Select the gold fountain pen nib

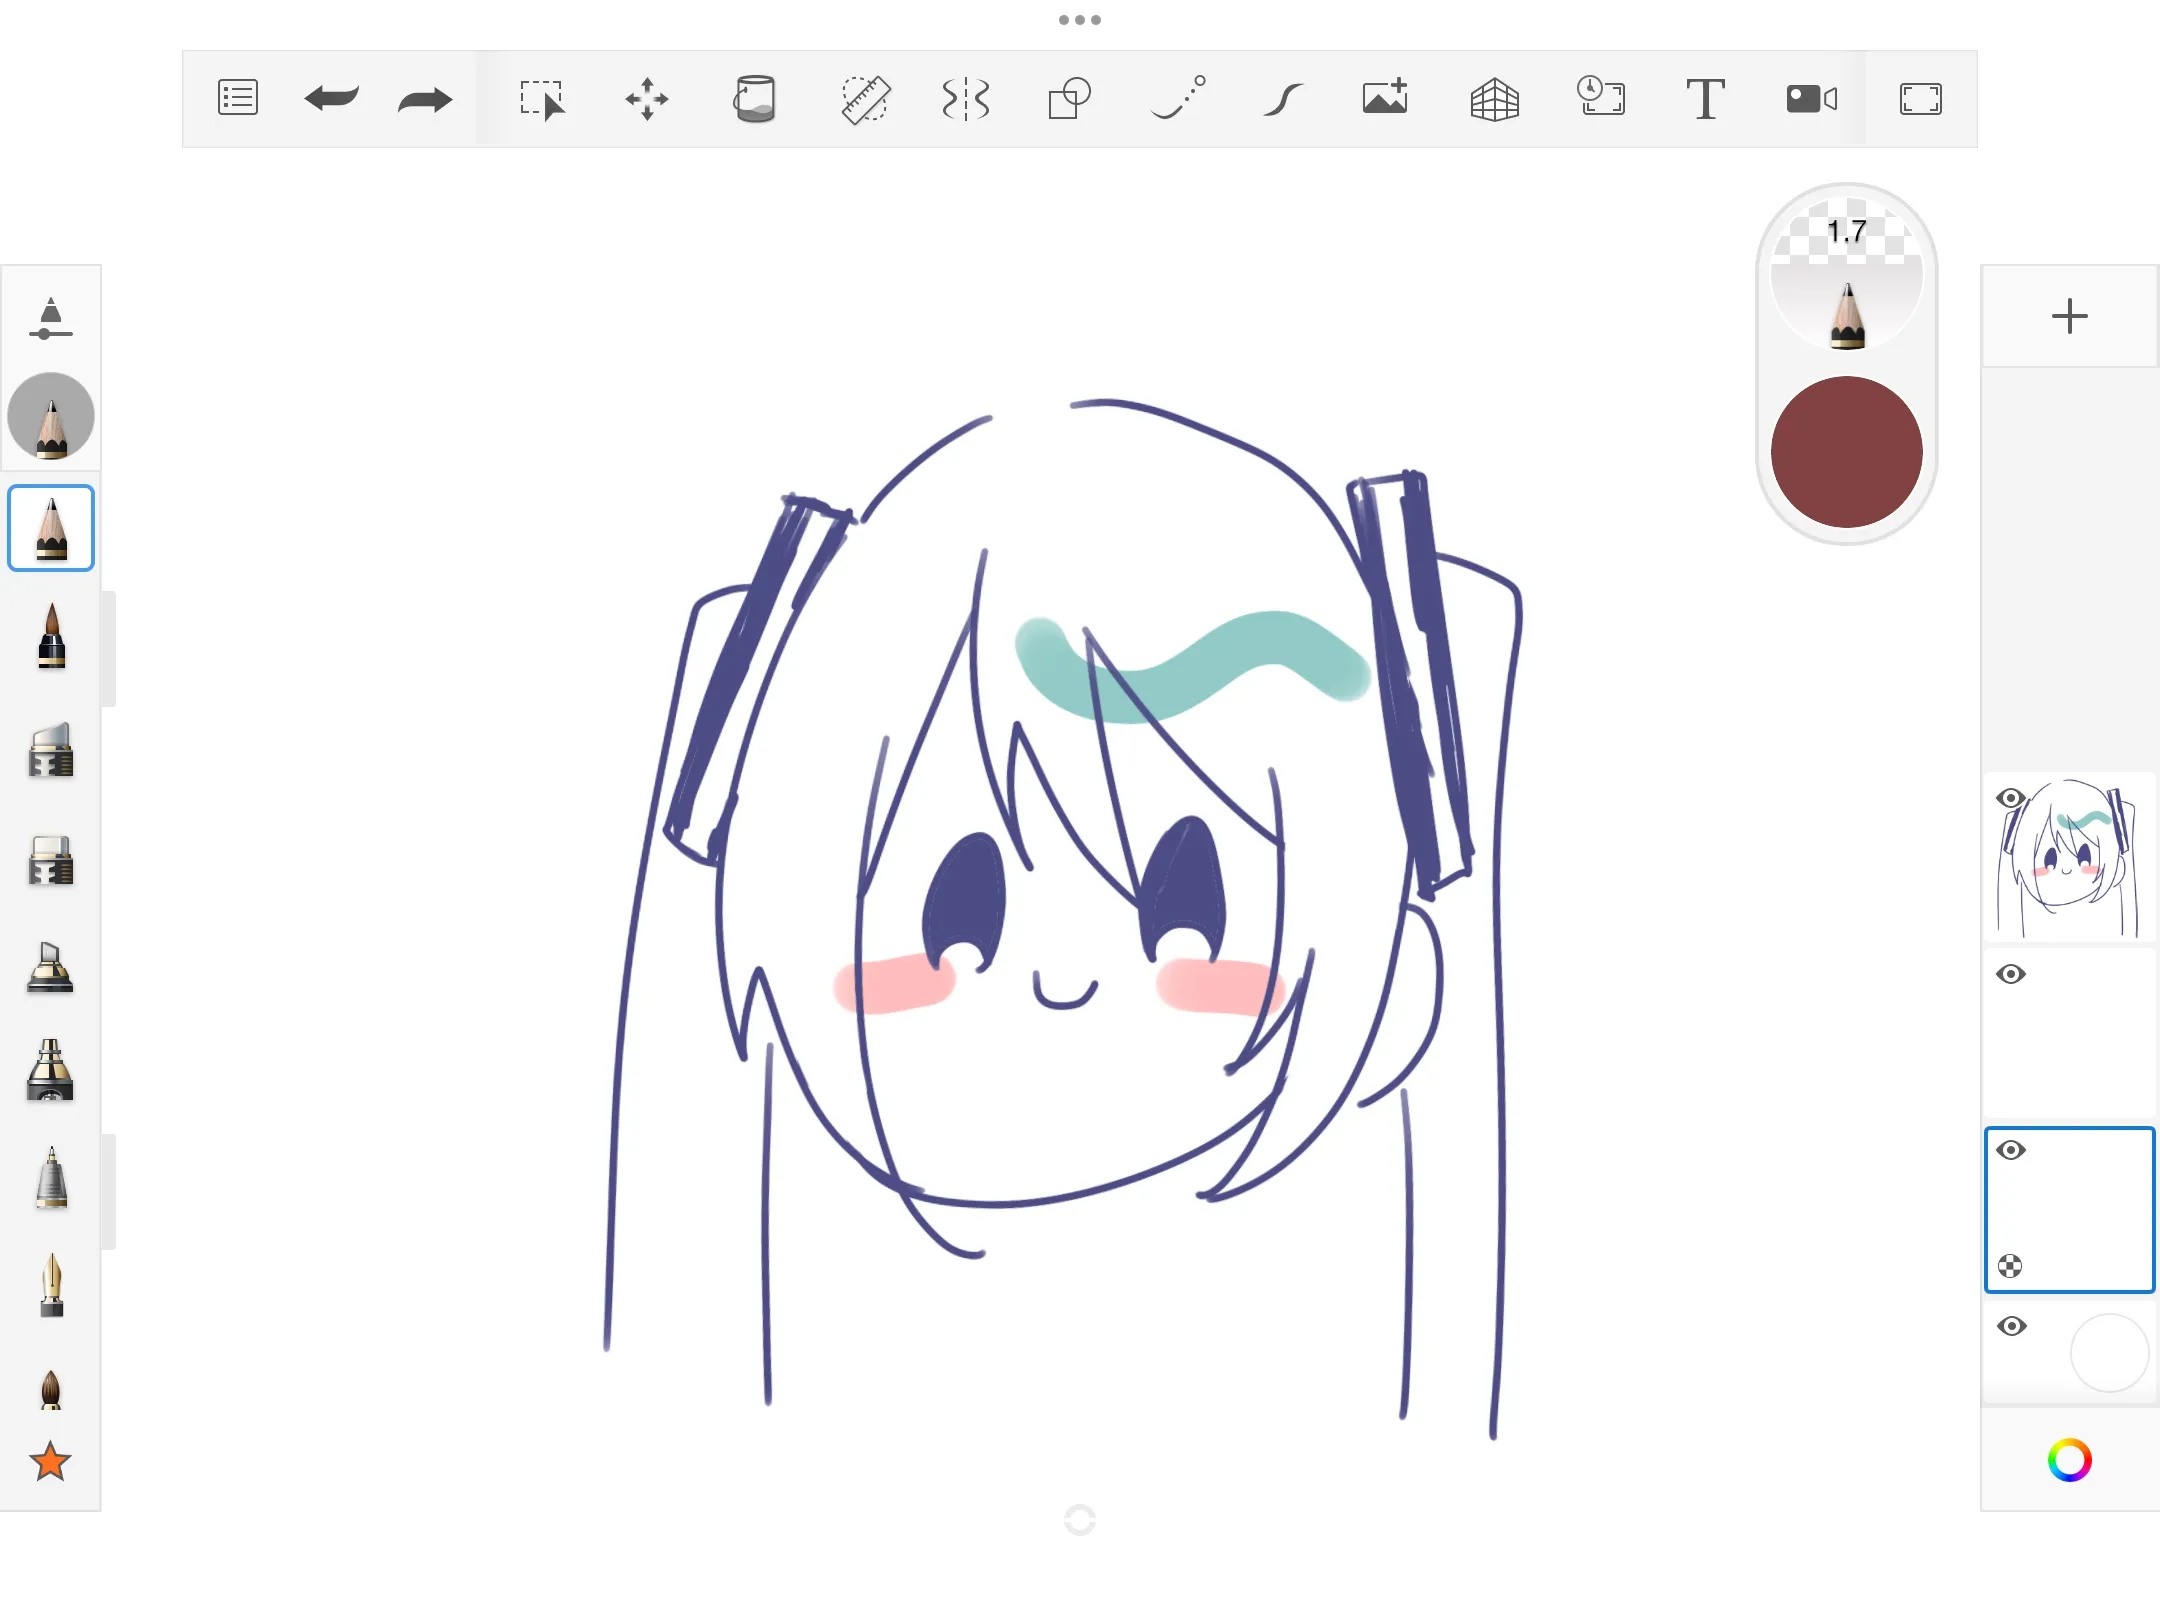pos(51,1285)
